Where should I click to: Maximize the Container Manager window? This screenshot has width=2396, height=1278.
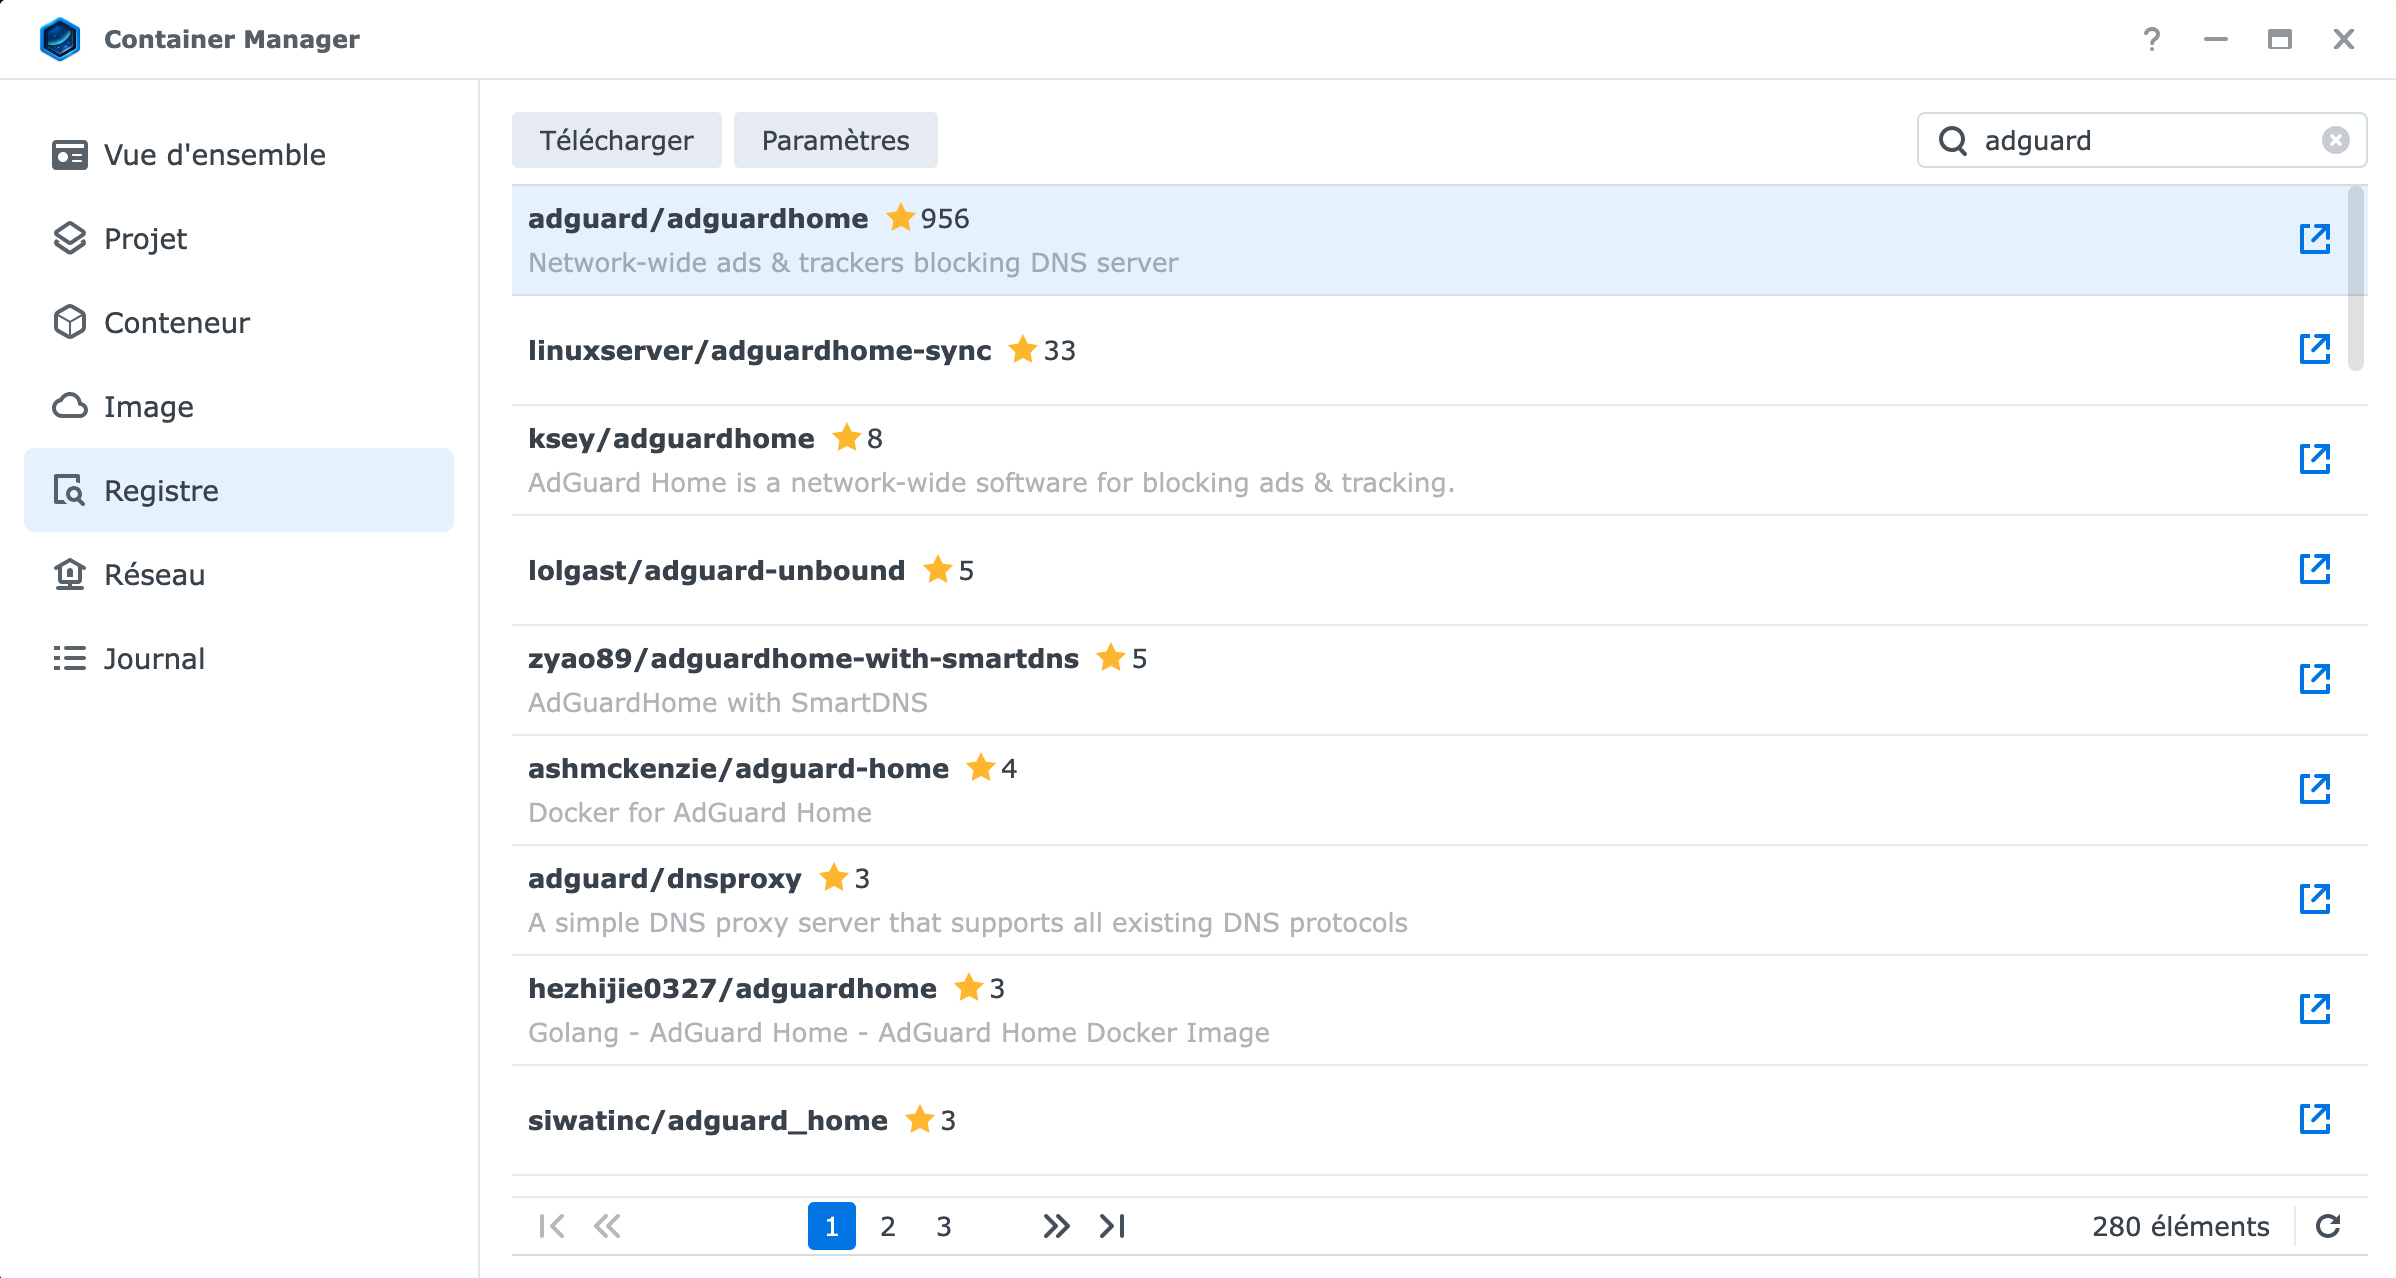[x=2280, y=39]
